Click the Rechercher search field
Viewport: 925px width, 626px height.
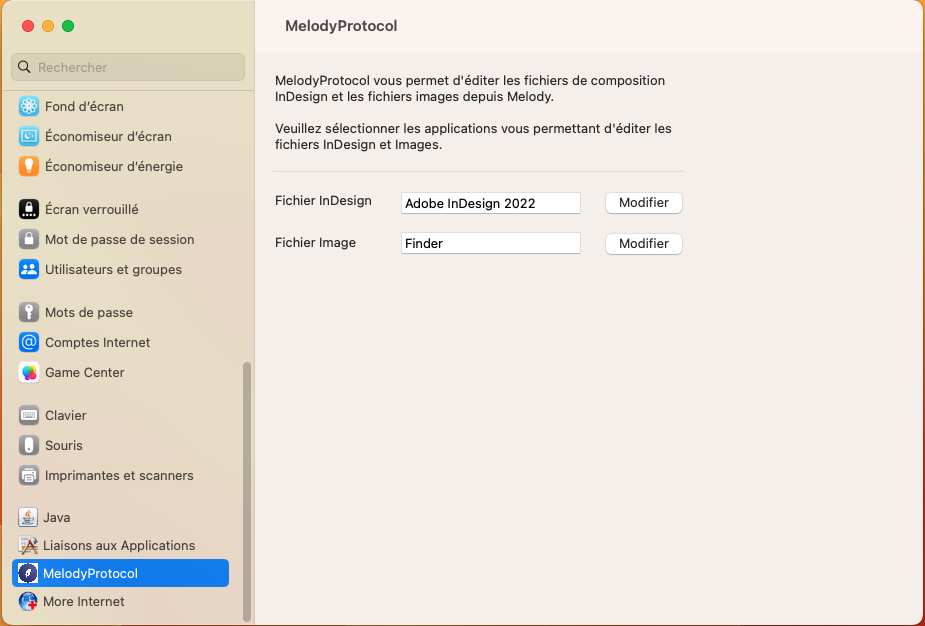click(128, 67)
